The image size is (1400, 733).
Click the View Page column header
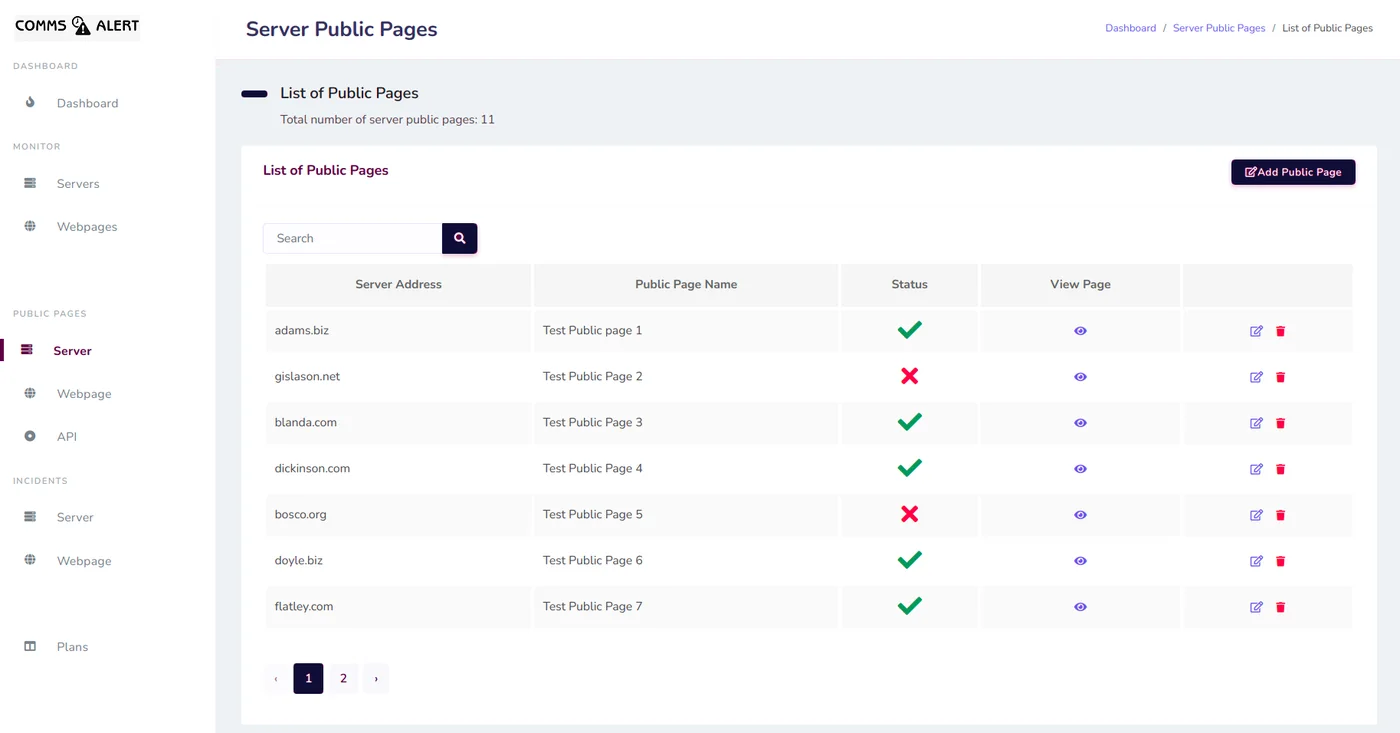point(1080,284)
